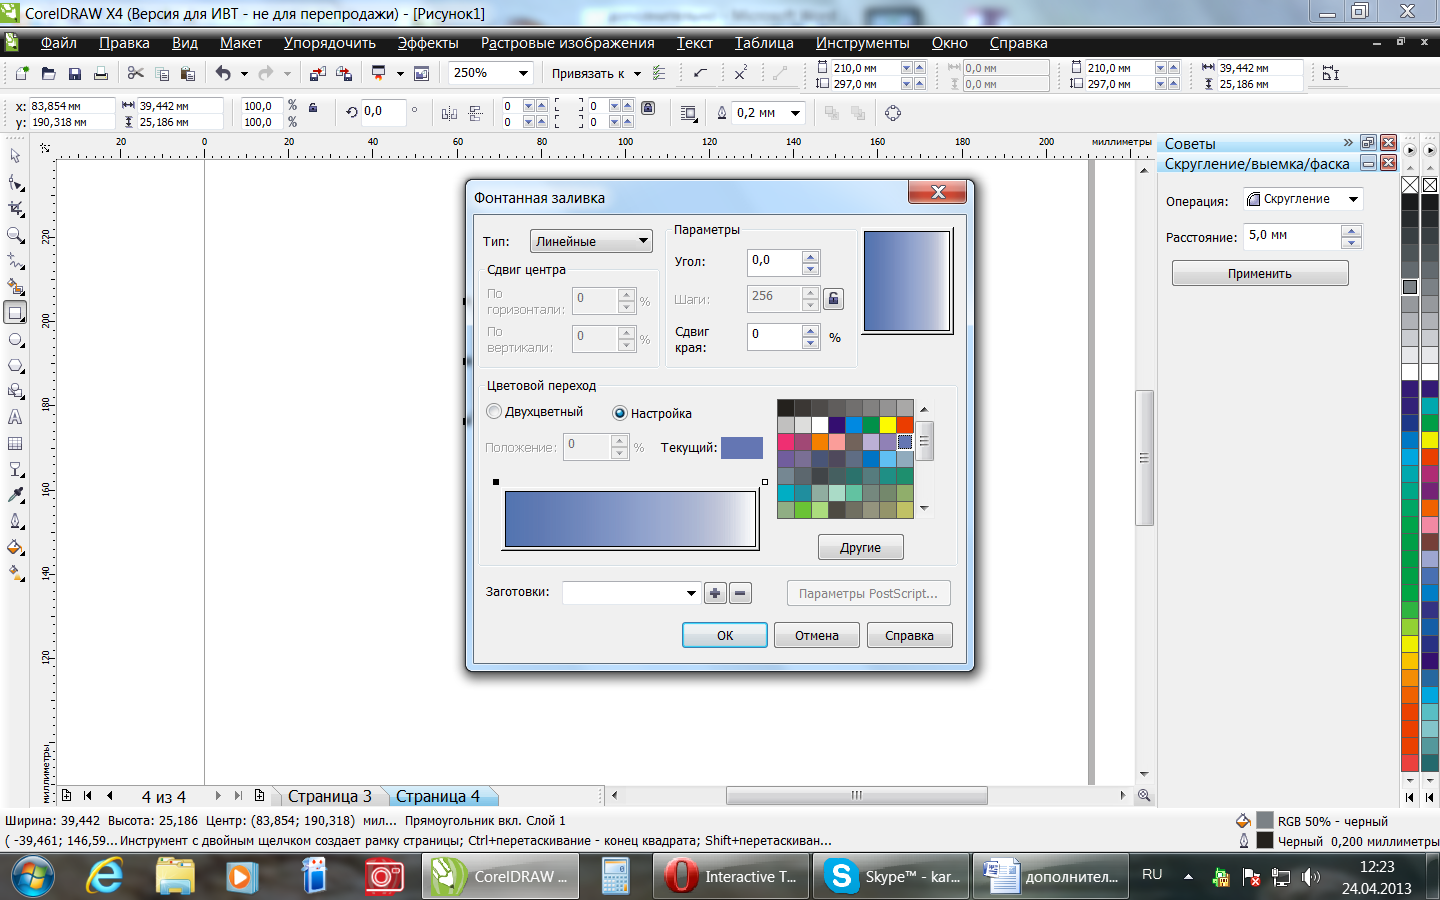Open the Тип Линейные dropdown

(x=591, y=241)
